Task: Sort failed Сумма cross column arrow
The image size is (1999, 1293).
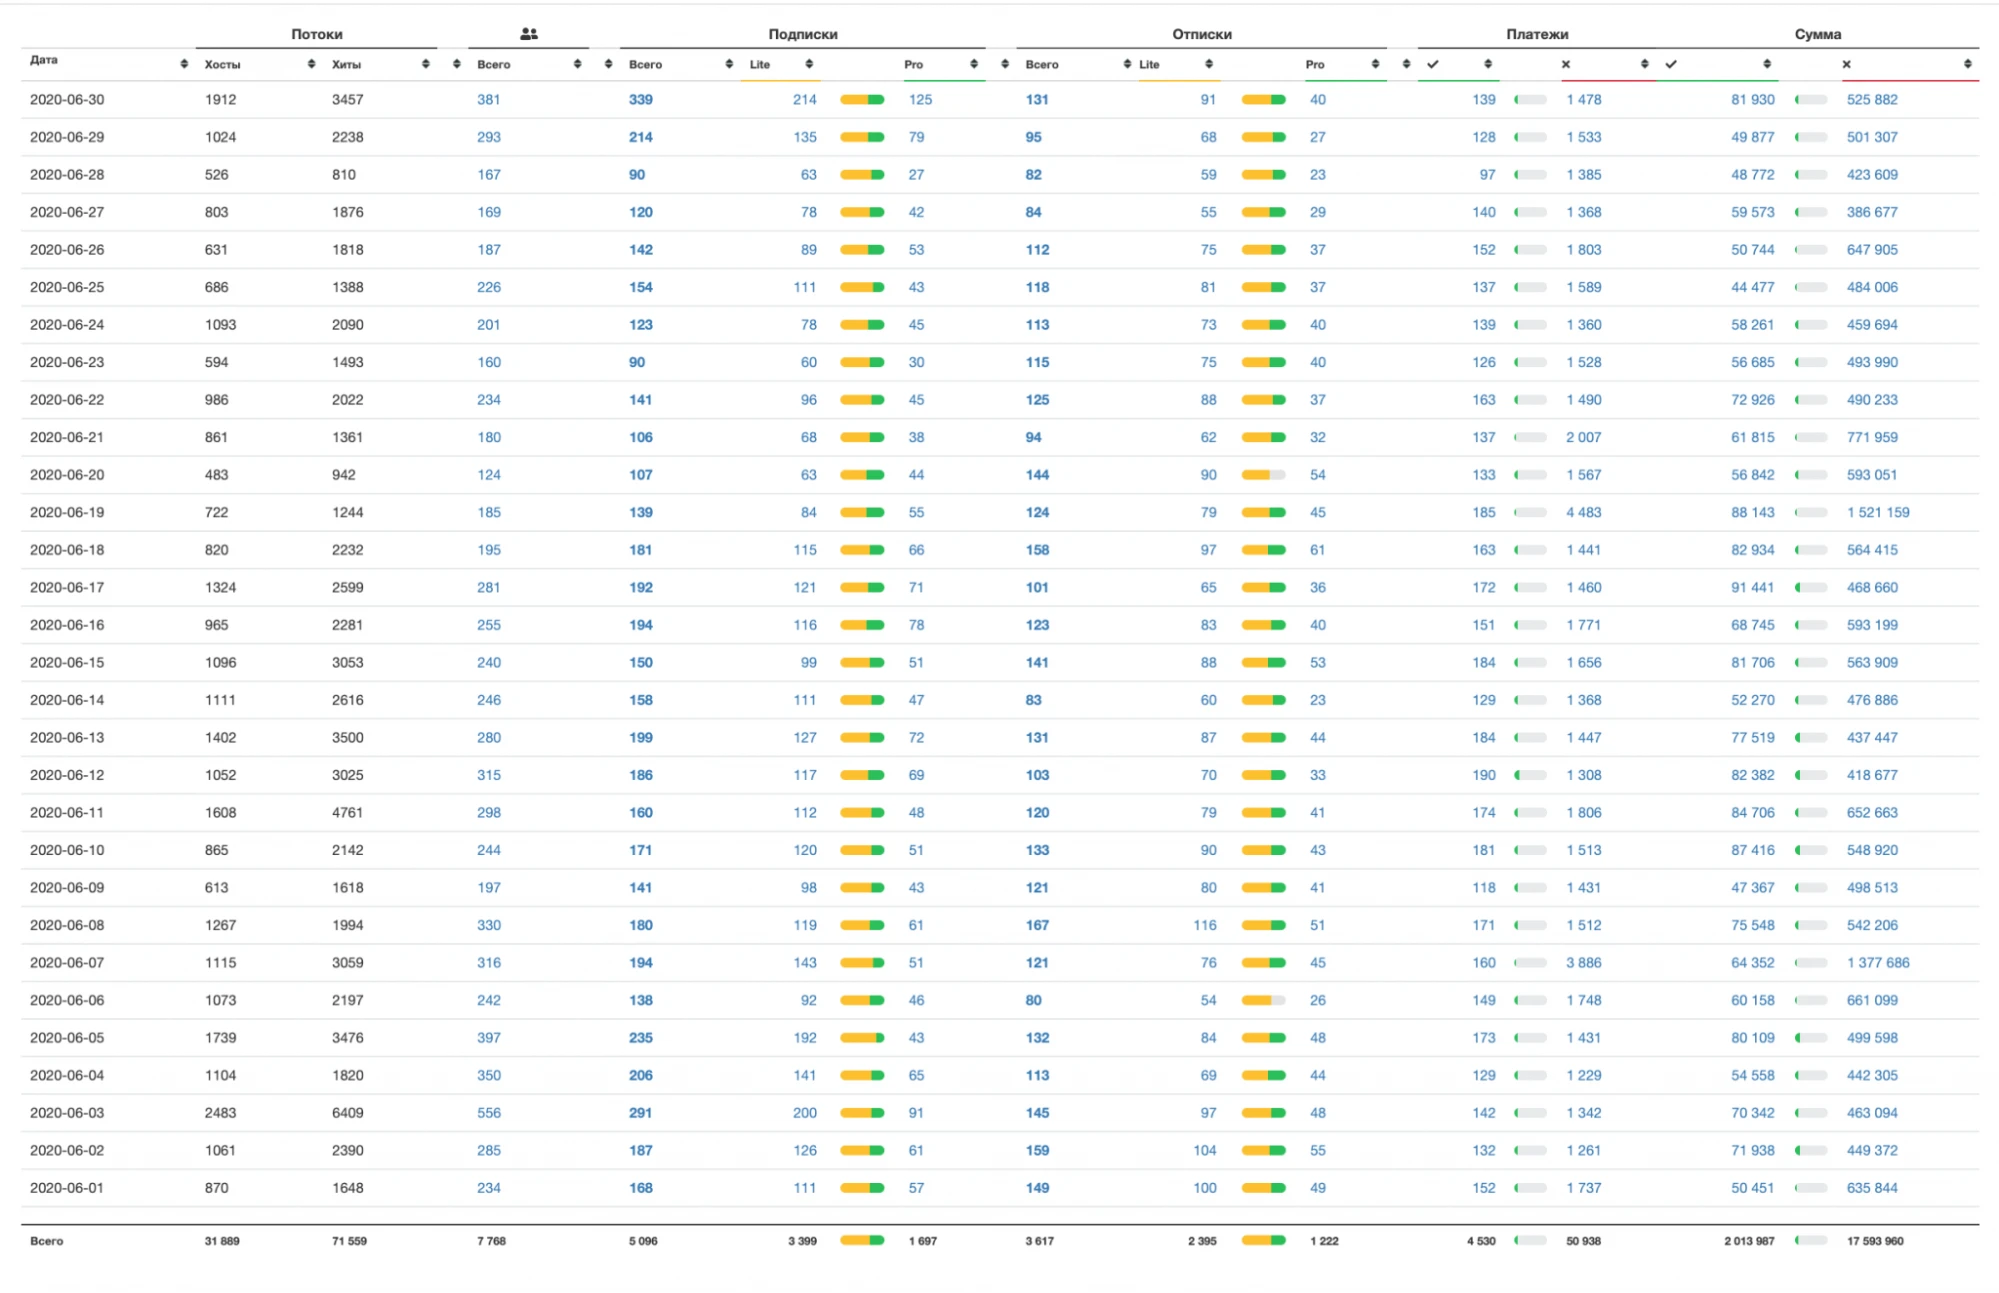Action: click(1967, 64)
